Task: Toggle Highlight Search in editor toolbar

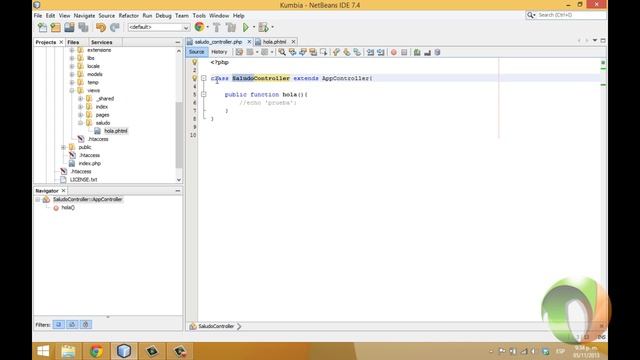Action: 313,52
